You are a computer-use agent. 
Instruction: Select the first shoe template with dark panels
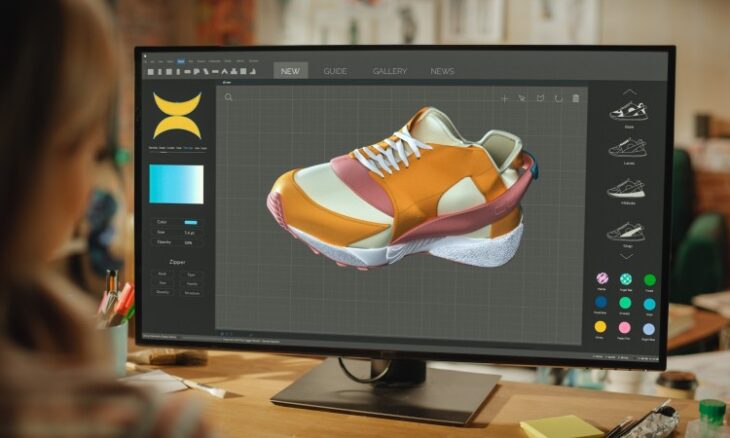pyautogui.click(x=629, y=111)
